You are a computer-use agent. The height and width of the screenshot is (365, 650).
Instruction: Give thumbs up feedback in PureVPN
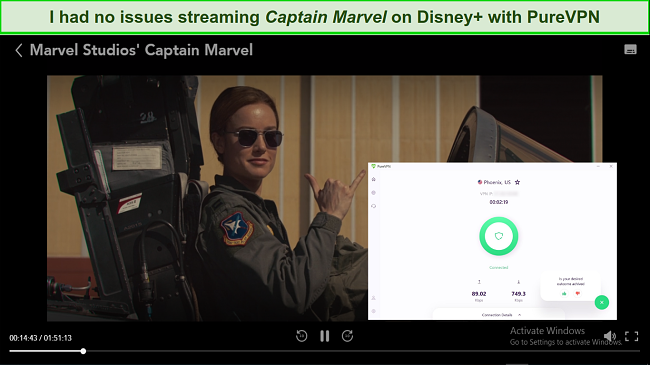564,293
